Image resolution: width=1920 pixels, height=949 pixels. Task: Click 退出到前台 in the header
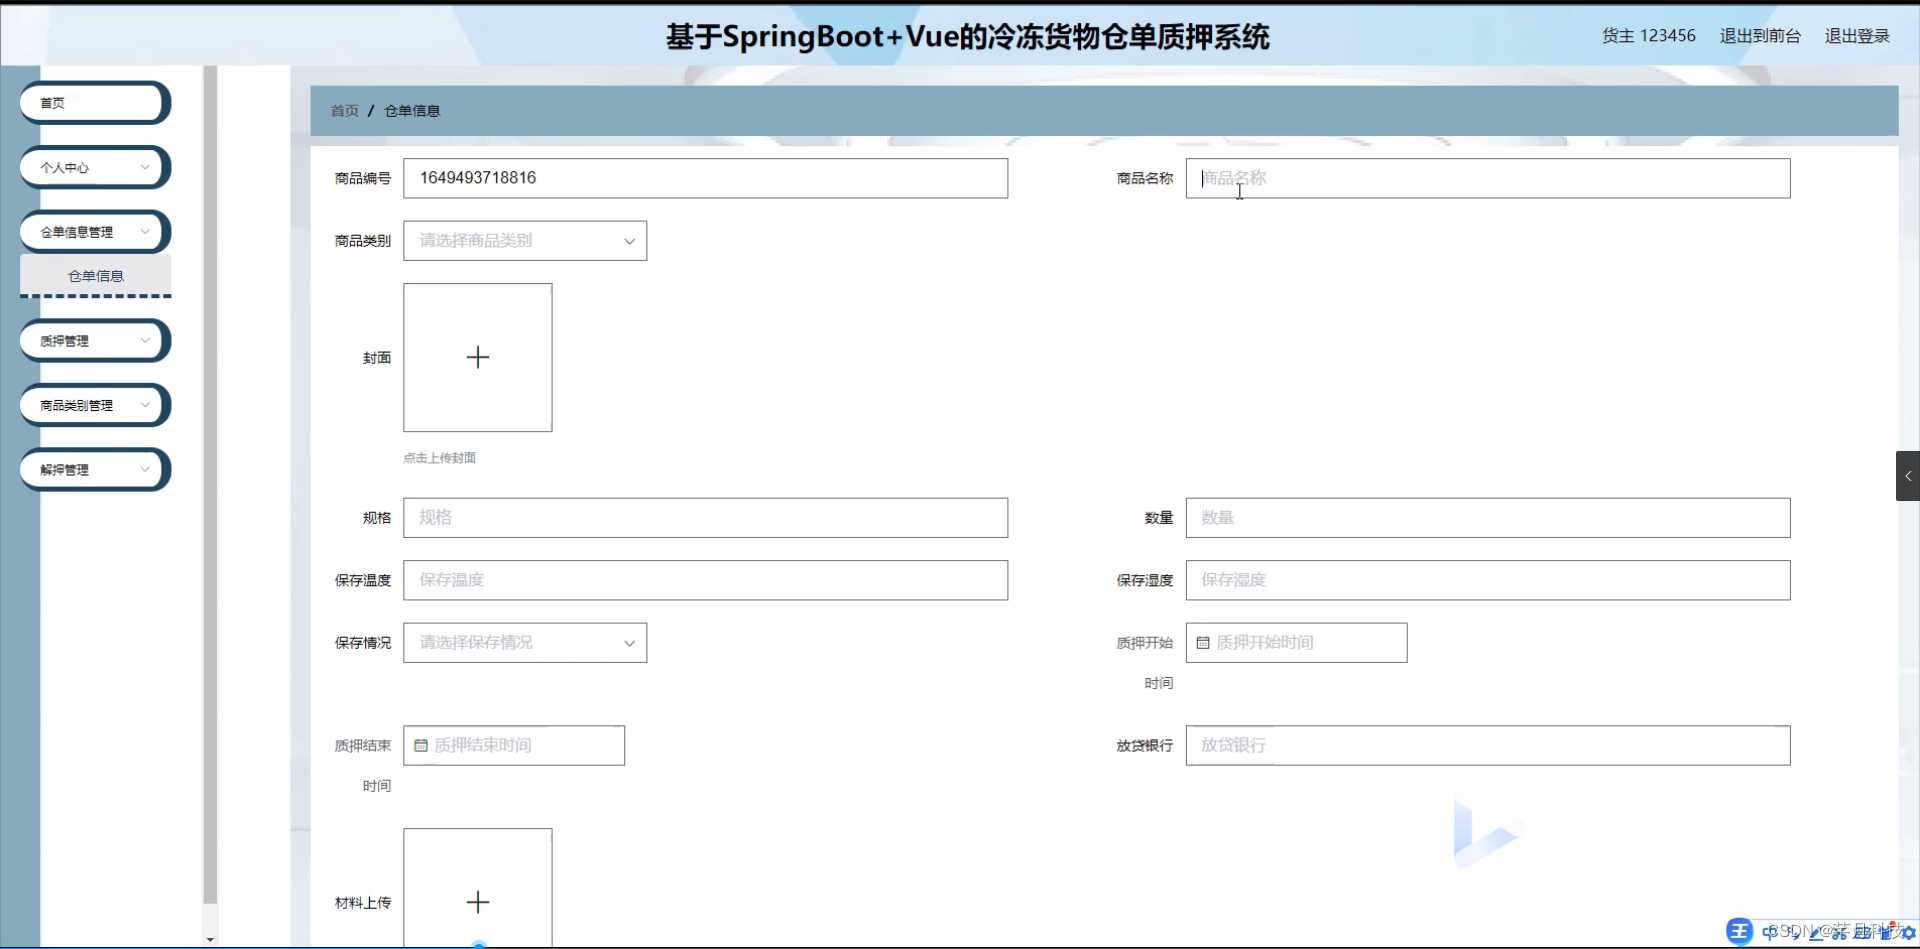[1760, 35]
